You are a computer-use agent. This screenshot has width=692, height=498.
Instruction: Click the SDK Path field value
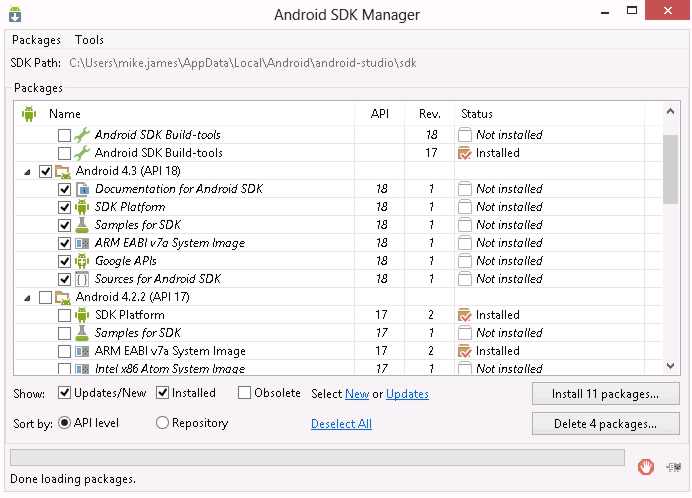[243, 63]
